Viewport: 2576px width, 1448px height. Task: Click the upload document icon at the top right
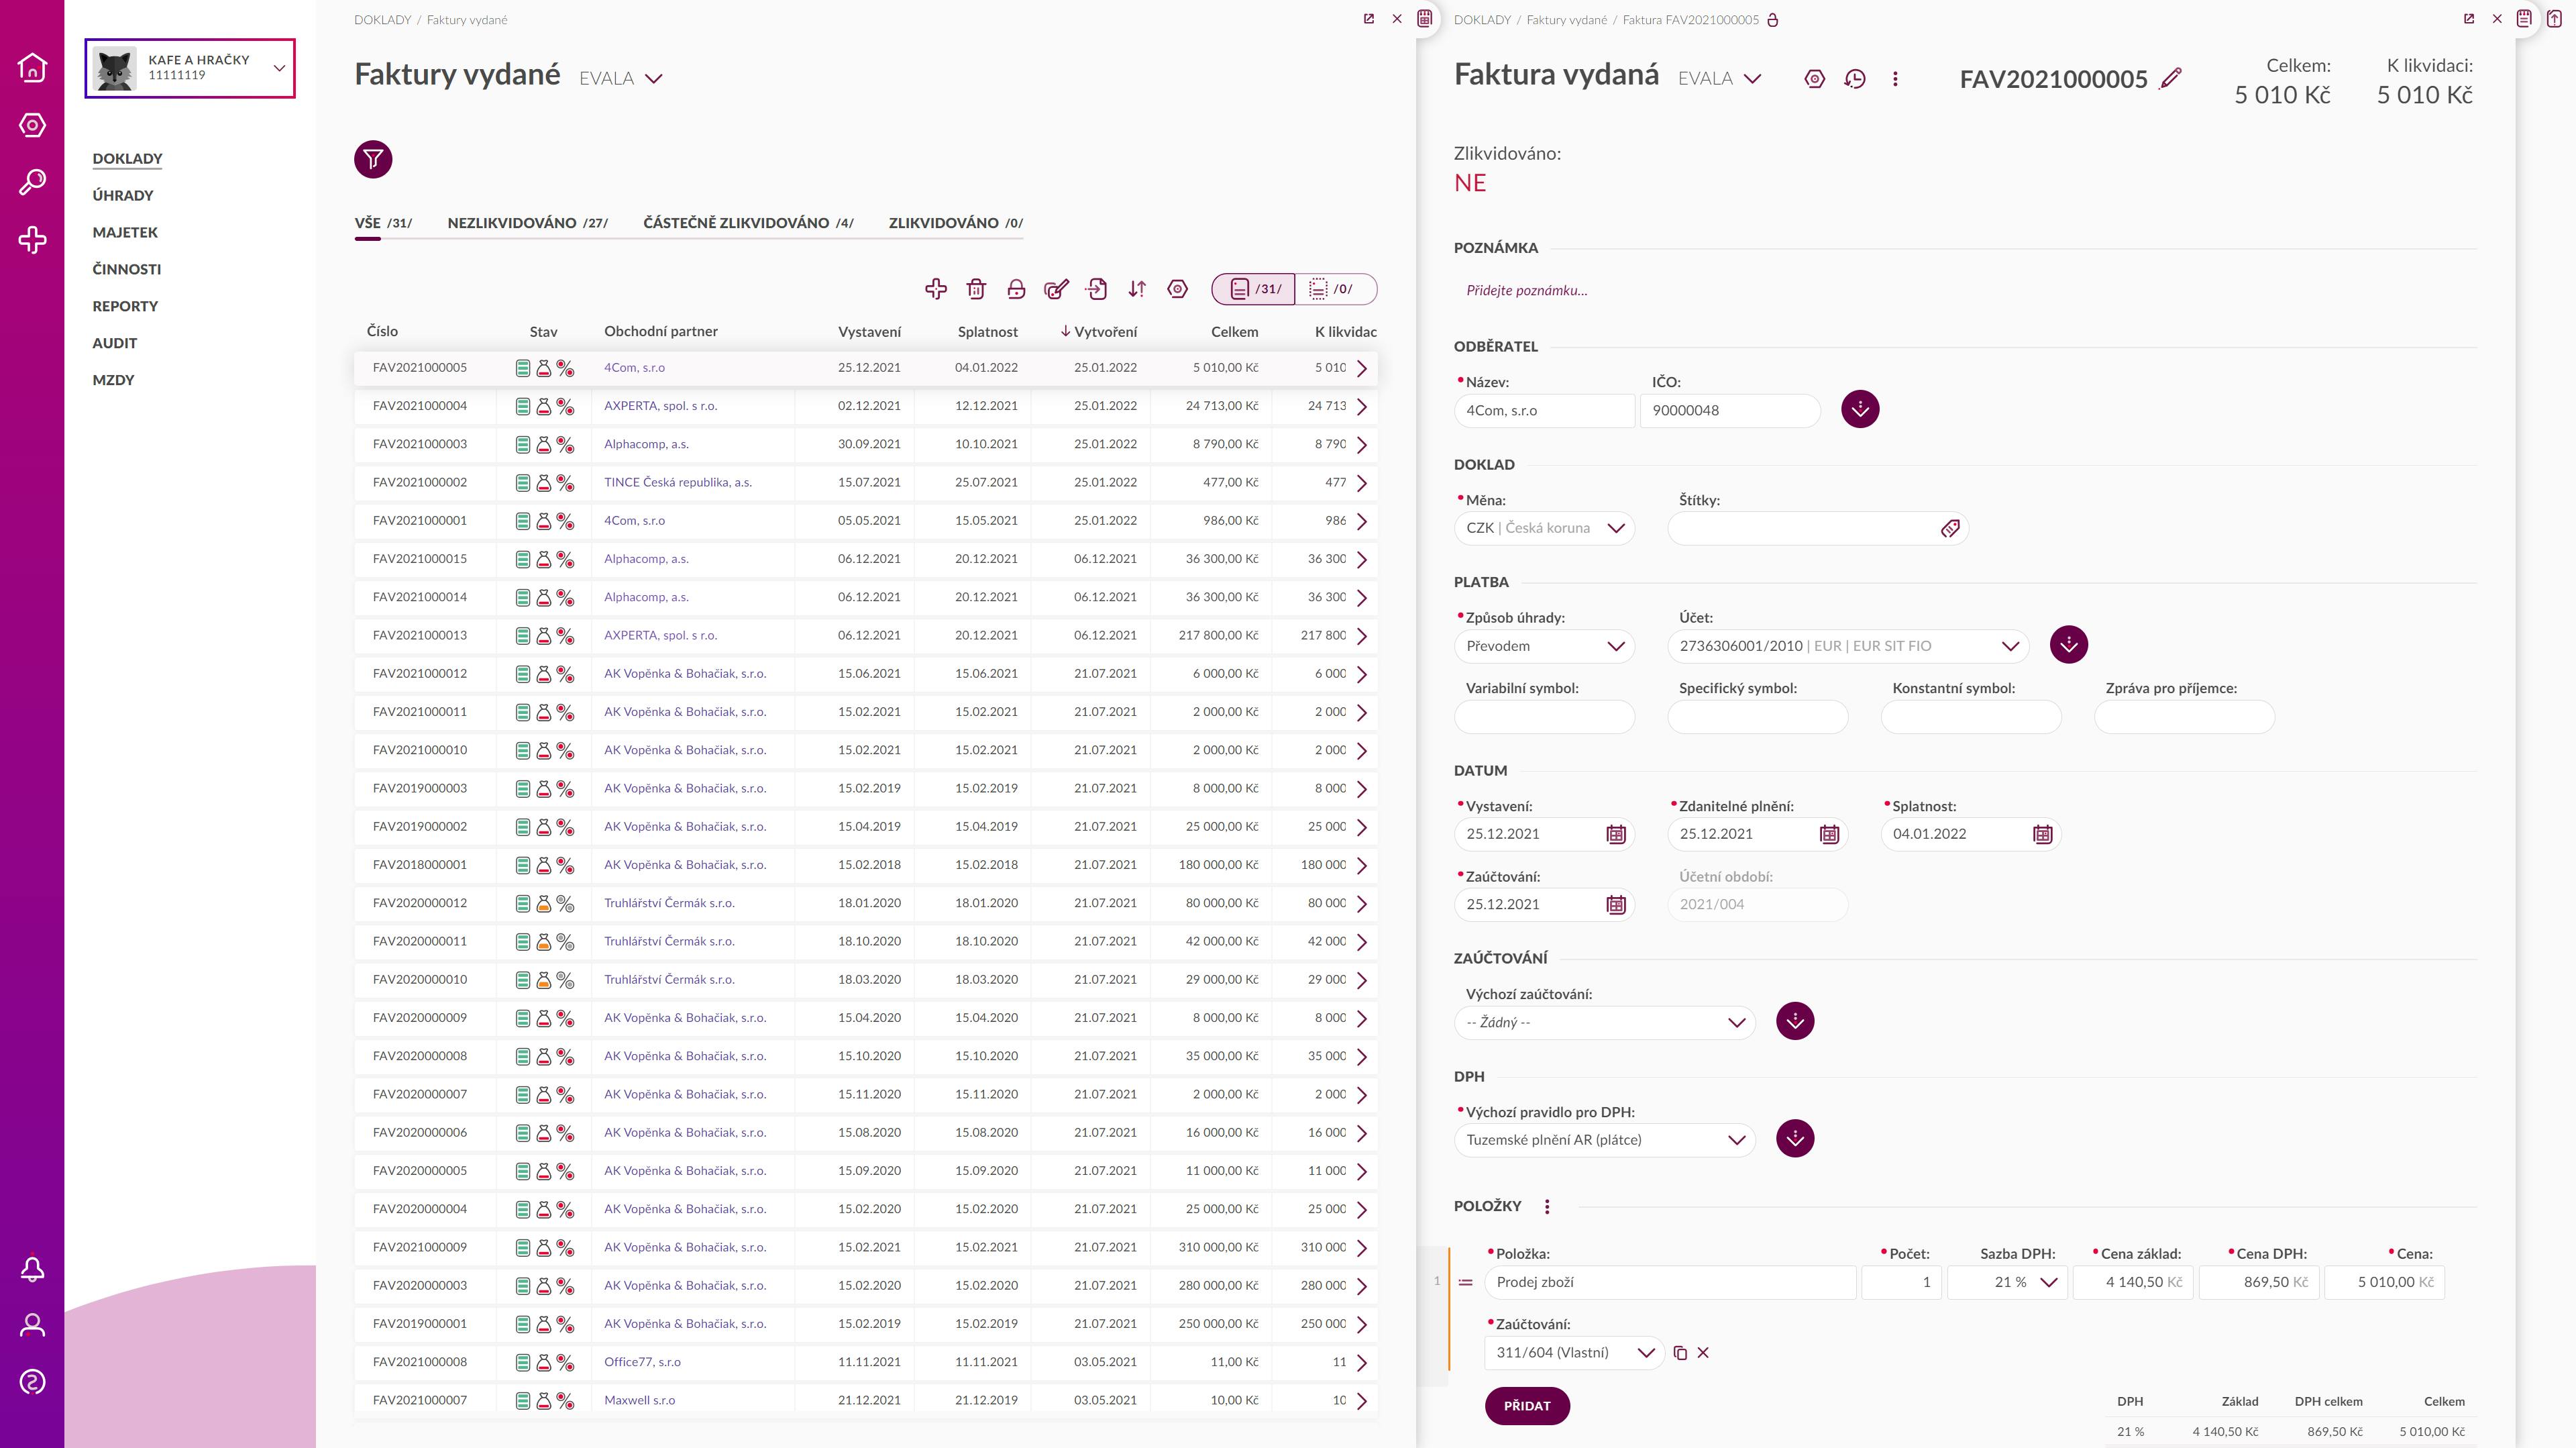(x=2554, y=18)
